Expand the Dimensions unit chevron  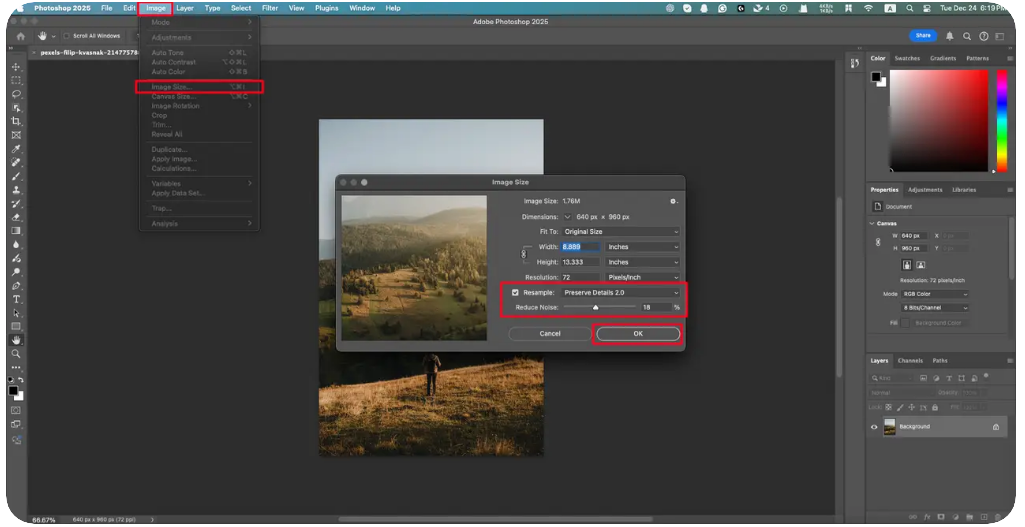coord(567,216)
